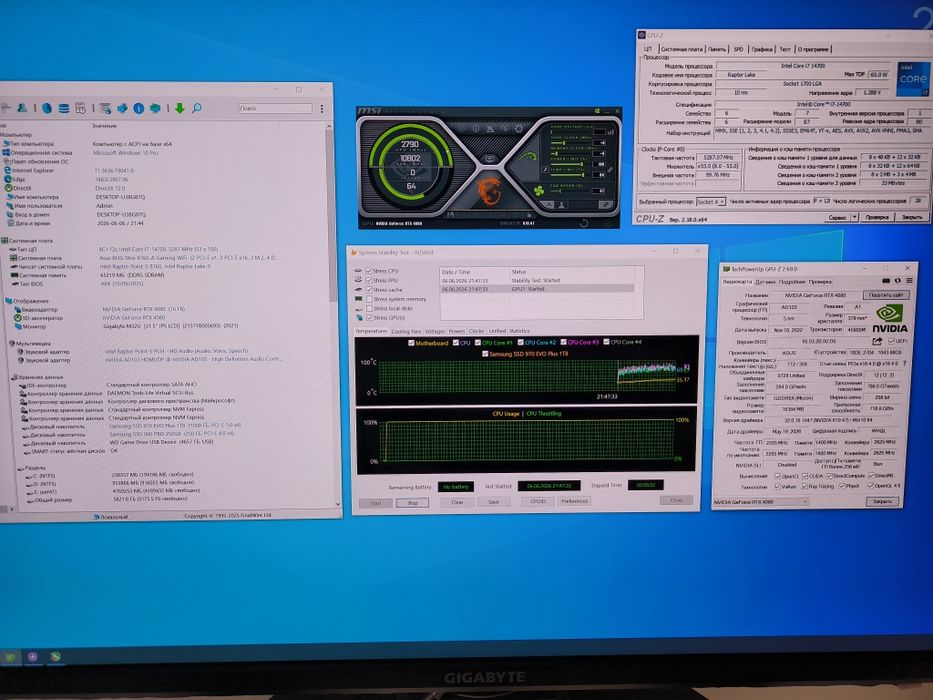
Task: Click the screenshot camera icon in GPU-Z
Action: 886,280
